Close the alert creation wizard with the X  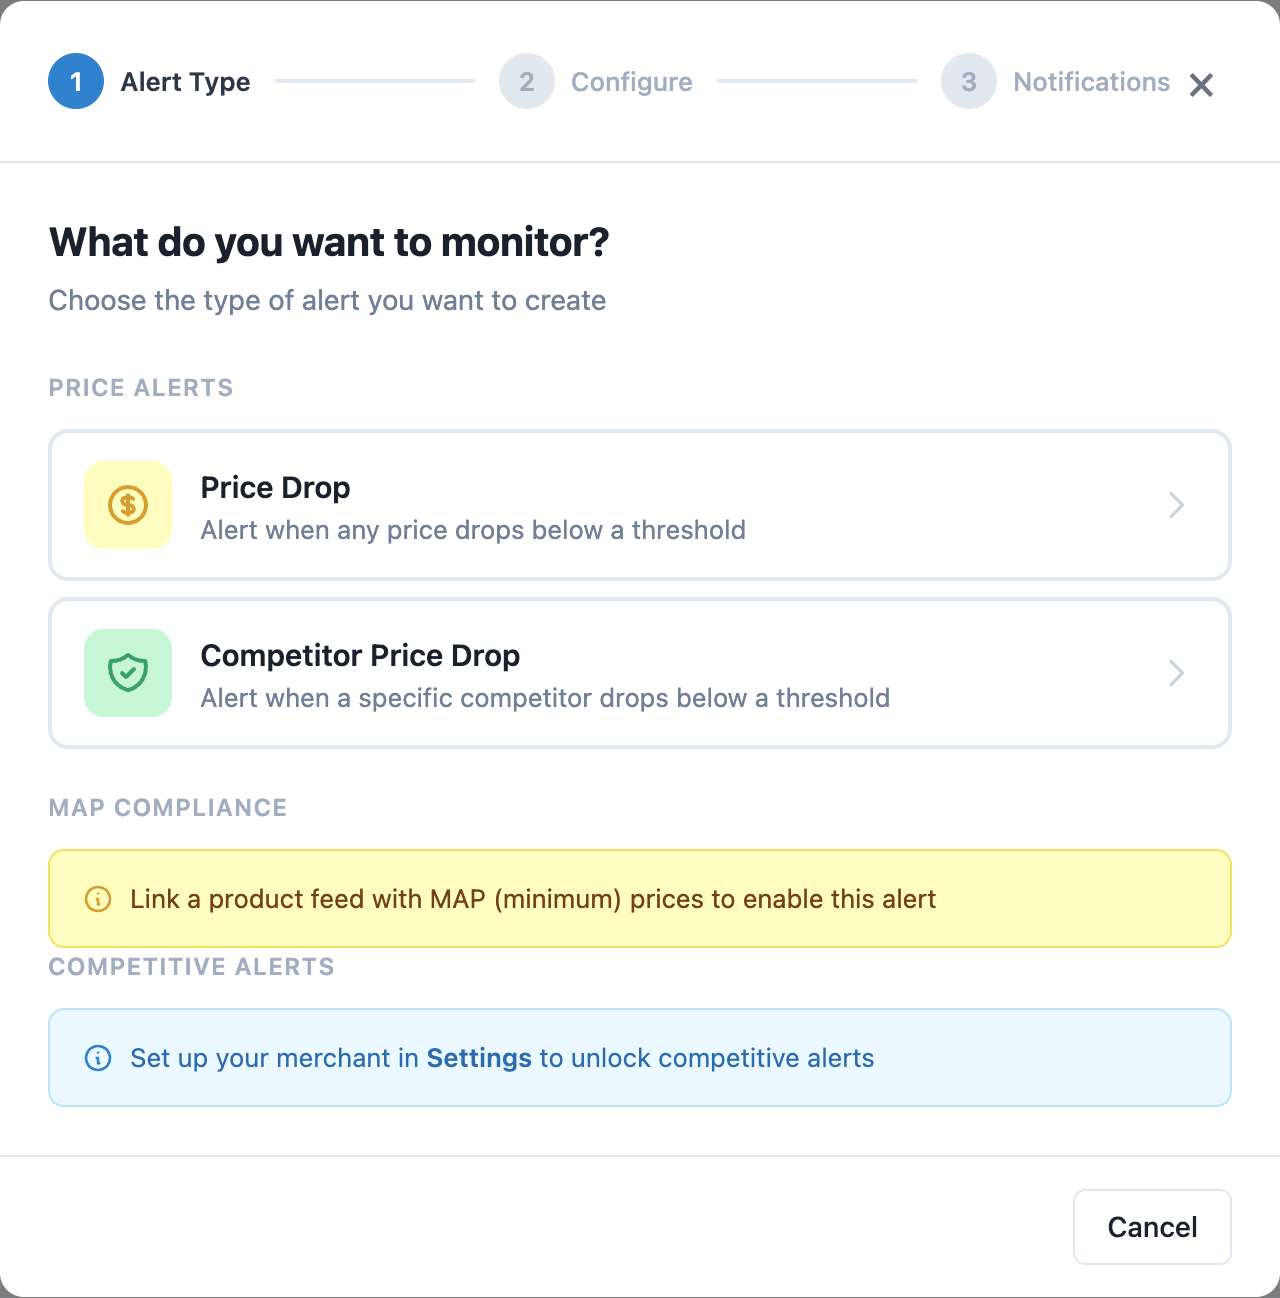click(x=1201, y=85)
